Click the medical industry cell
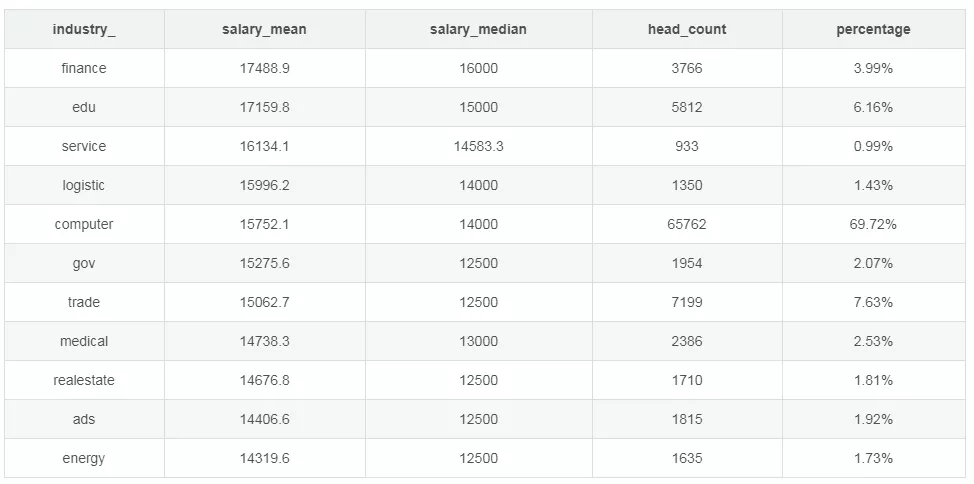Viewport: 974px width, 484px height. pyautogui.click(x=84, y=341)
